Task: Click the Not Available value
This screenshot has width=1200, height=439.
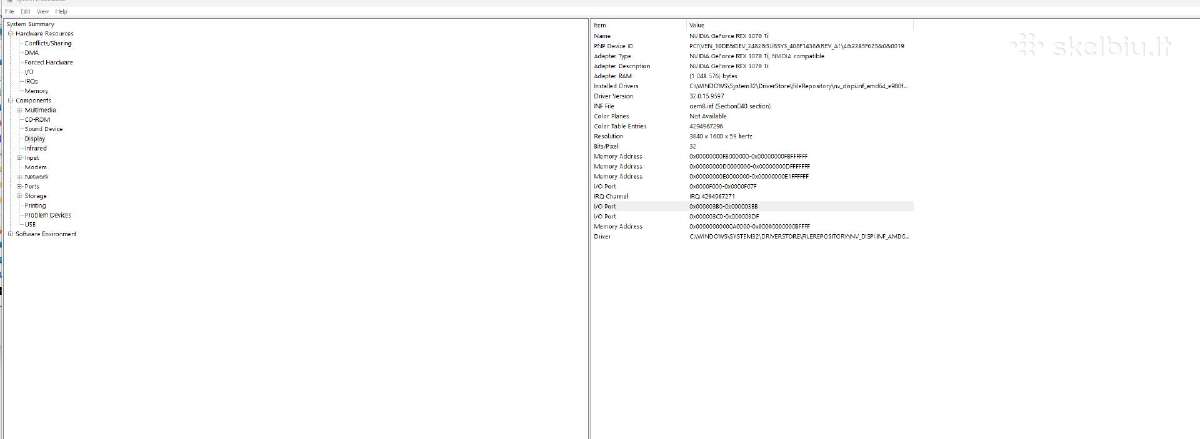Action: pyautogui.click(x=708, y=116)
